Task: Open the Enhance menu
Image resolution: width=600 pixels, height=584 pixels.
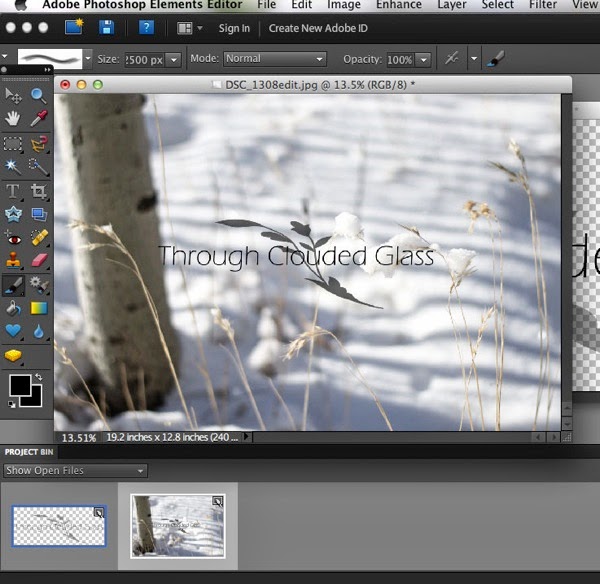Action: (398, 5)
